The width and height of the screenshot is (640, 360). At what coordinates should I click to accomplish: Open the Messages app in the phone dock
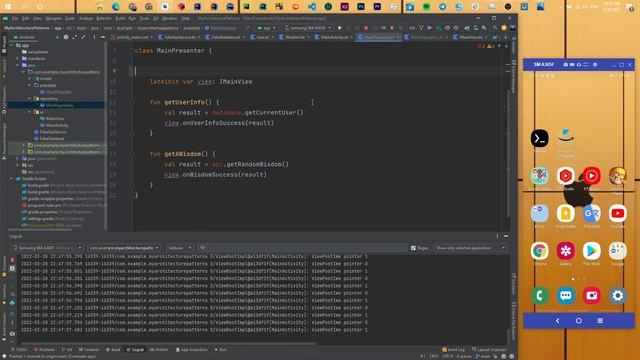[x=566, y=296]
